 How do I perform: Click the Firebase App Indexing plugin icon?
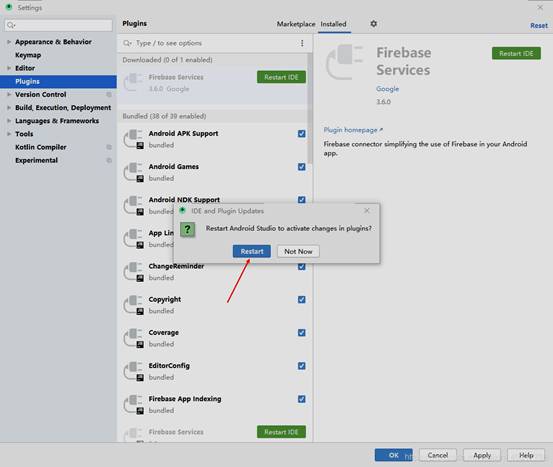point(134,405)
